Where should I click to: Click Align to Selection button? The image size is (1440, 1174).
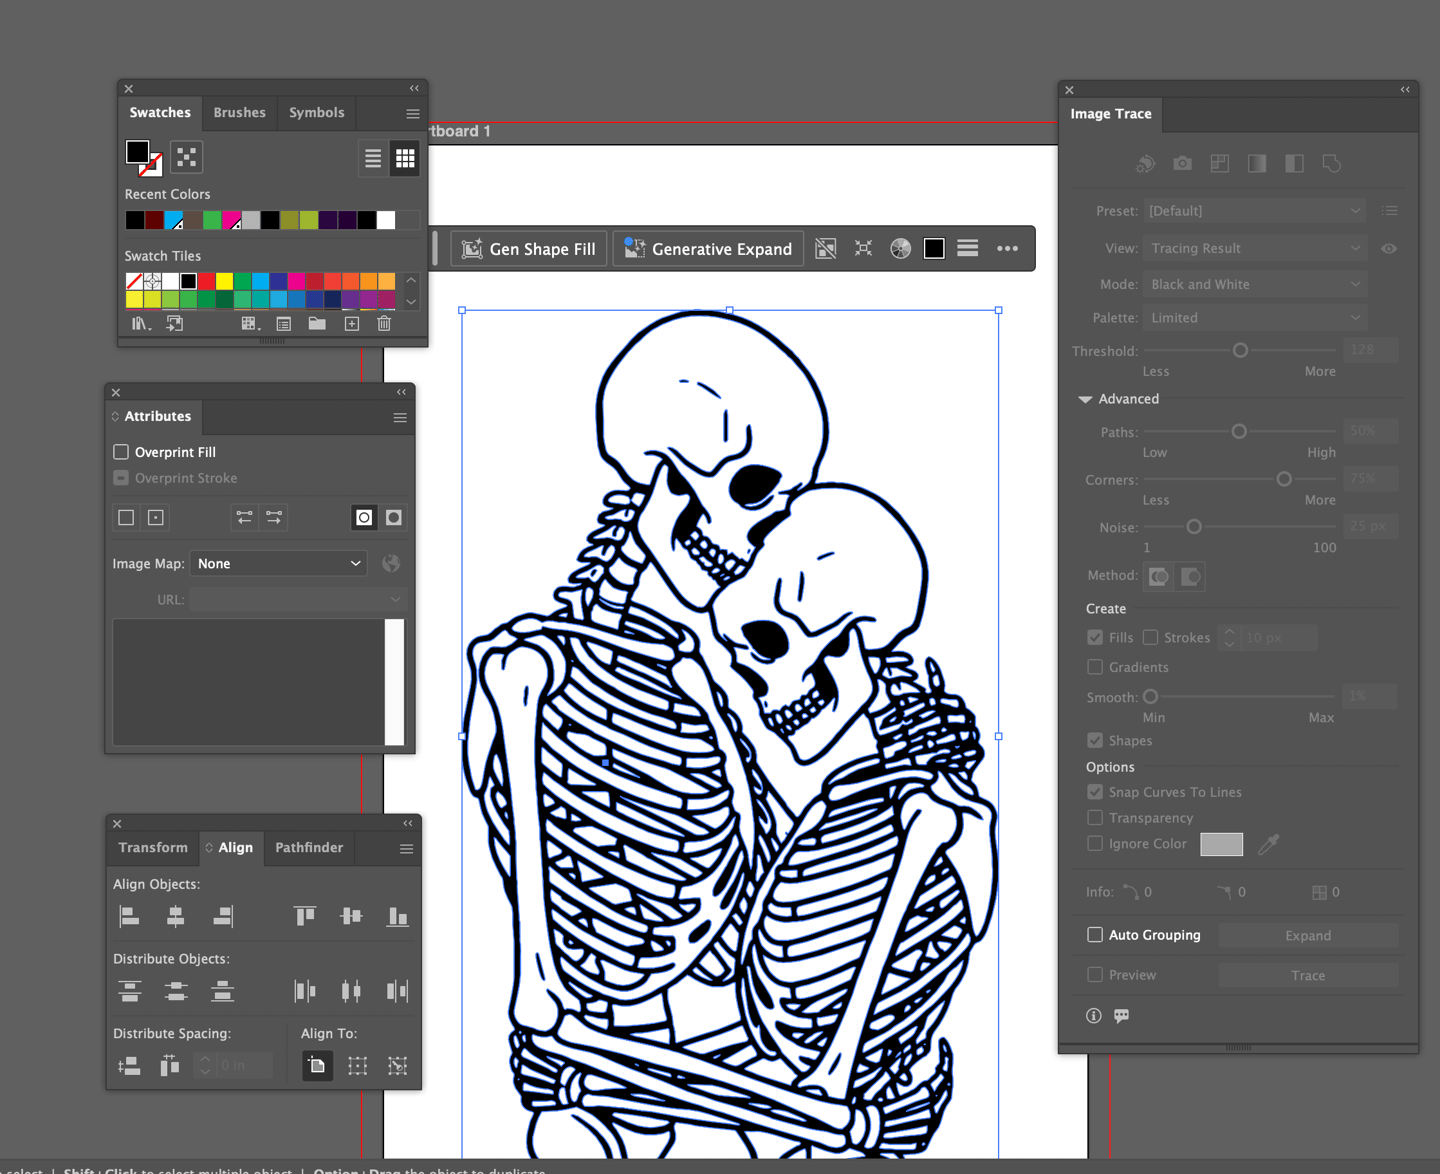point(357,1066)
